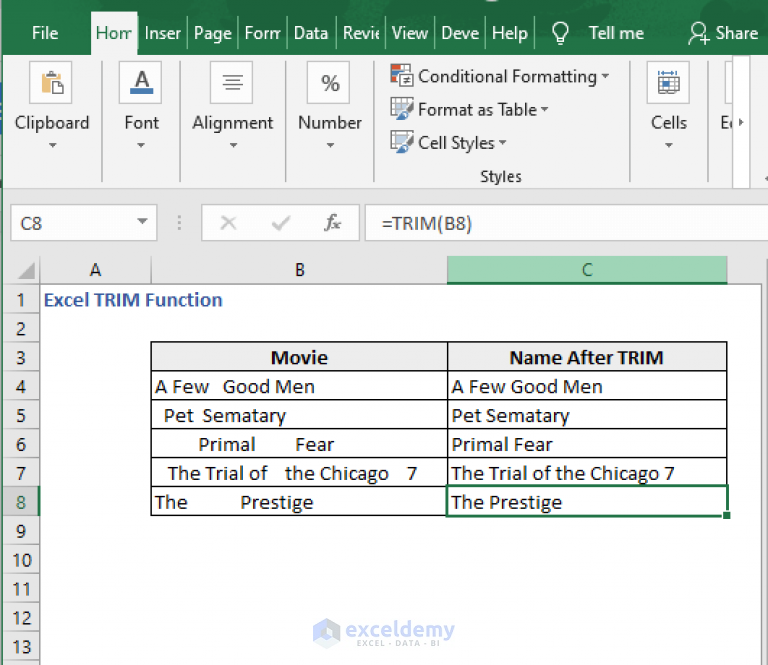Open the Conditional Formatting dropdown arrow
768x665 pixels.
tap(605, 76)
